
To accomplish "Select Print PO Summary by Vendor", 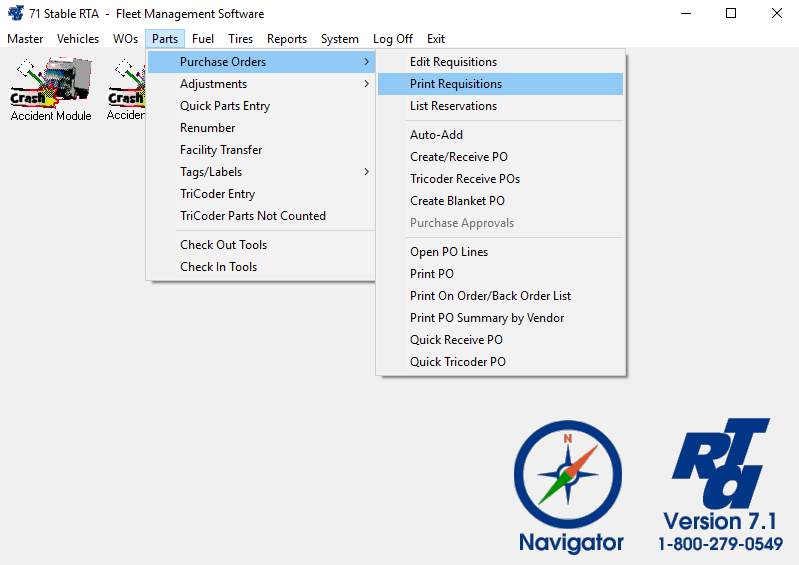I will tap(487, 318).
